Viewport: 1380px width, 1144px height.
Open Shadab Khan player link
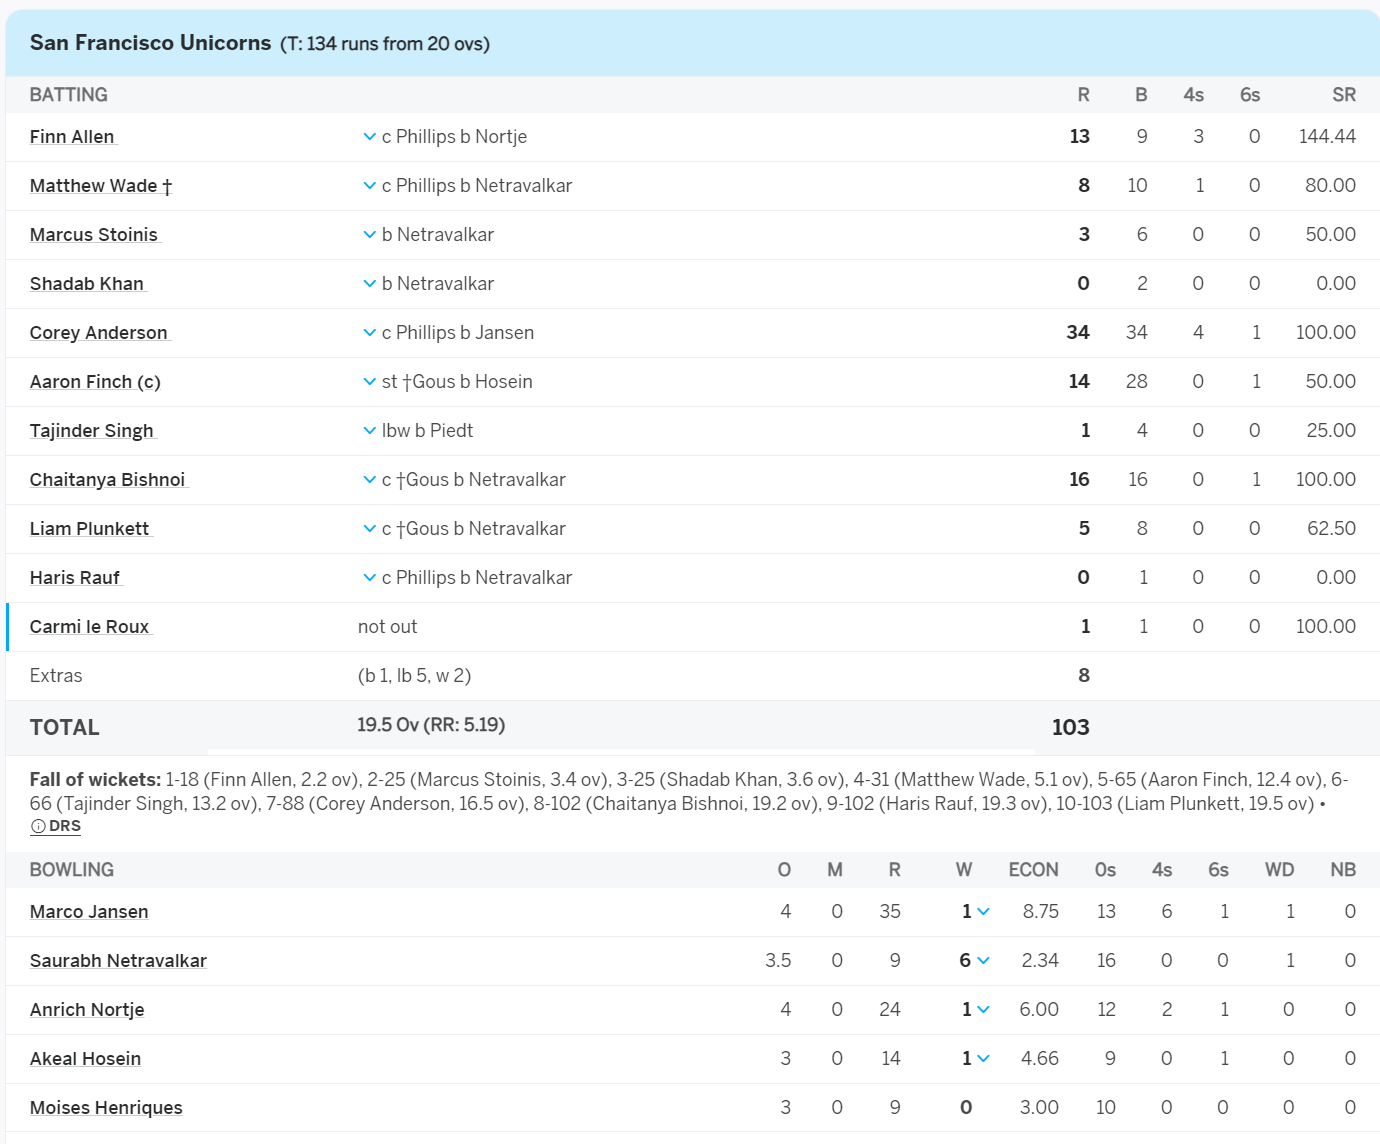(x=87, y=284)
